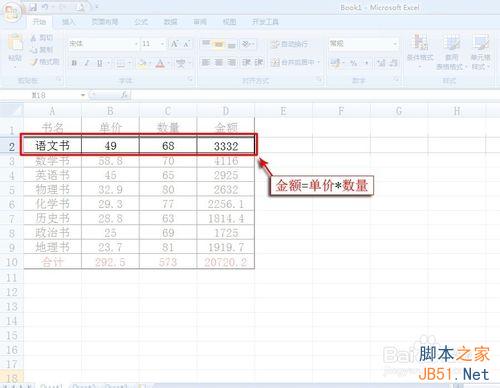Viewport: 500px width, 388px height.
Task: Expand the Name Box dropdown arrow
Action: point(83,95)
